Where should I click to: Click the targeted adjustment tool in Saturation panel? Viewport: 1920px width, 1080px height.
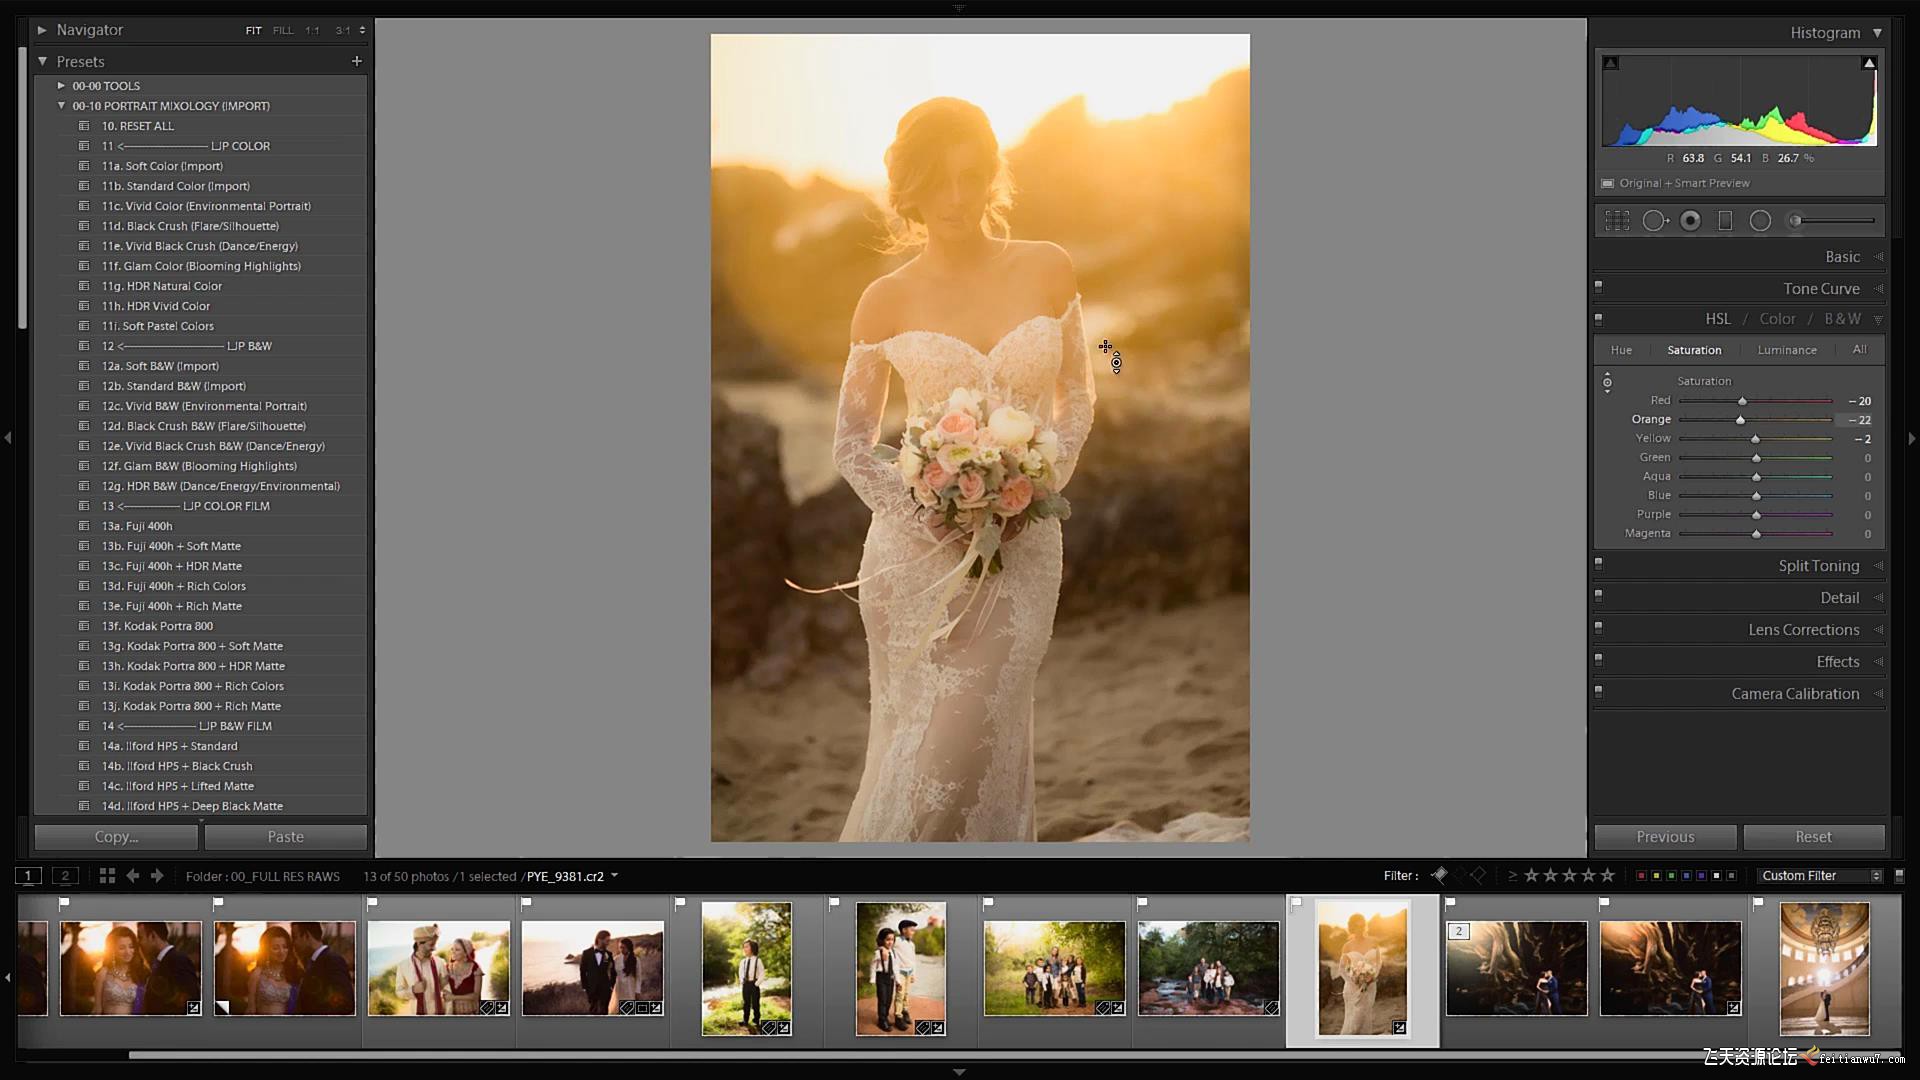click(x=1607, y=382)
